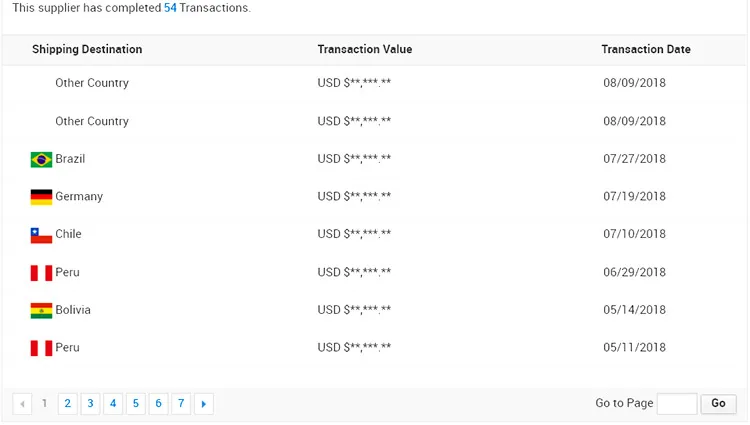Click the Bolivia flag icon
Image resolution: width=750 pixels, height=425 pixels.
(41, 310)
